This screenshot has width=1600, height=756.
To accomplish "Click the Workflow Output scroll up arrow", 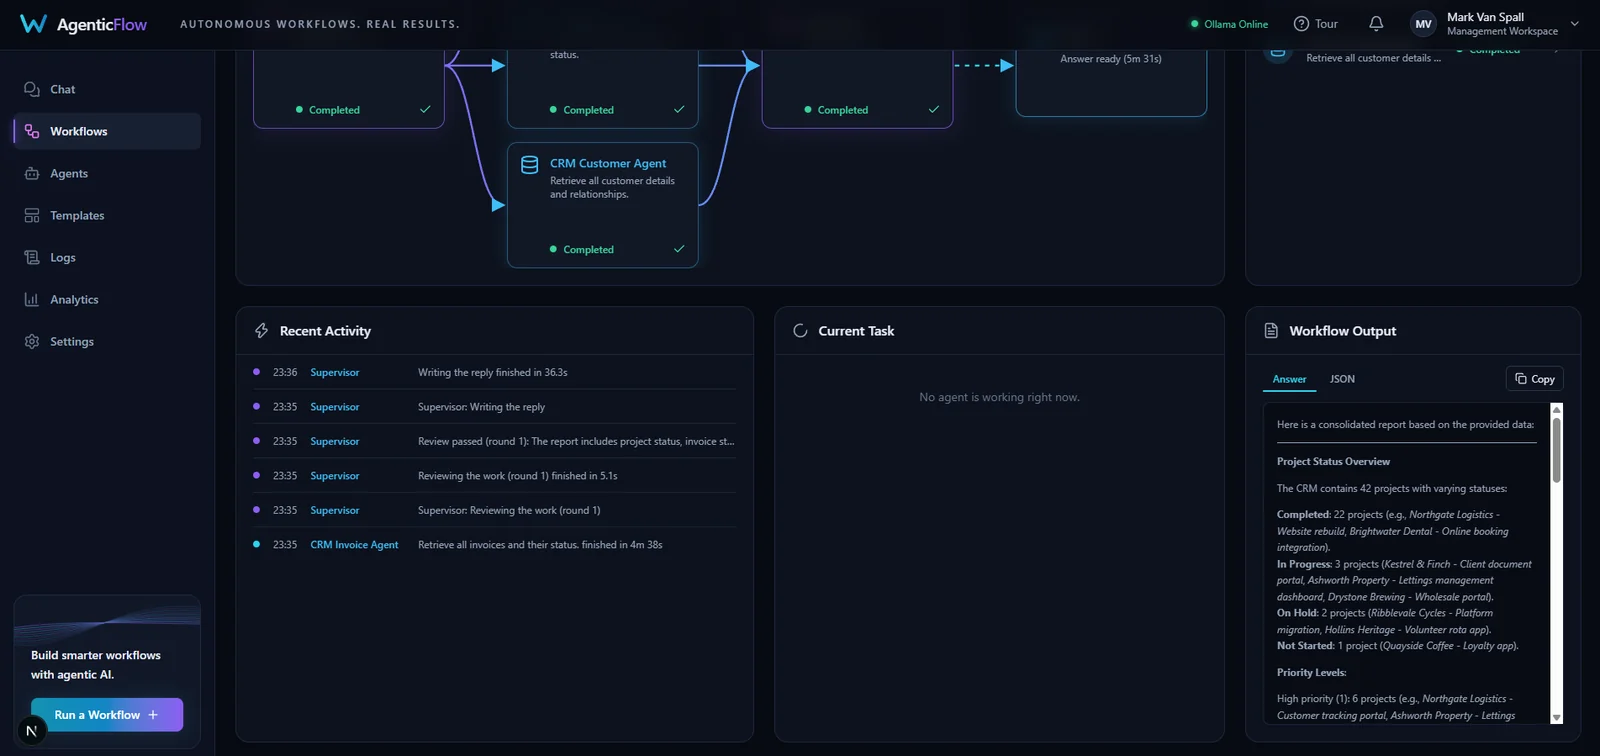I will click(1556, 410).
